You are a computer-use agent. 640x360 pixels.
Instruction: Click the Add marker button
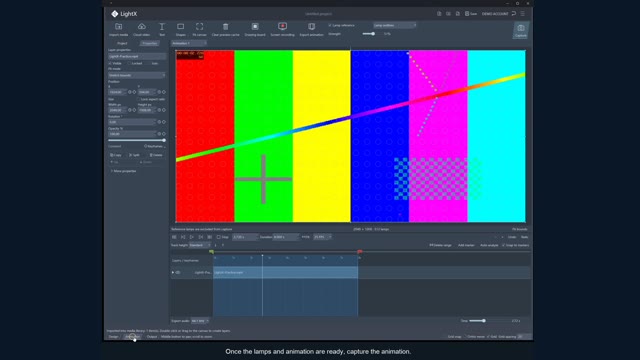coord(466,245)
